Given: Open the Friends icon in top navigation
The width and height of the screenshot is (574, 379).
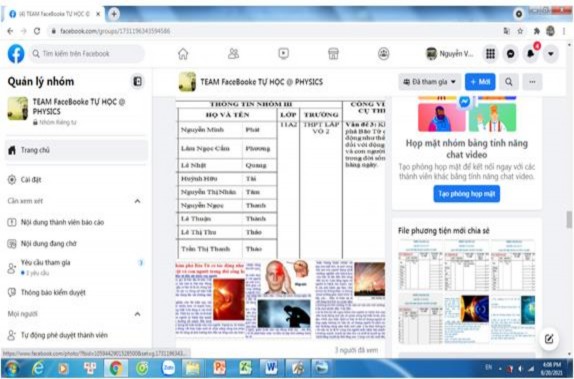Looking at the screenshot, I should coord(233,54).
